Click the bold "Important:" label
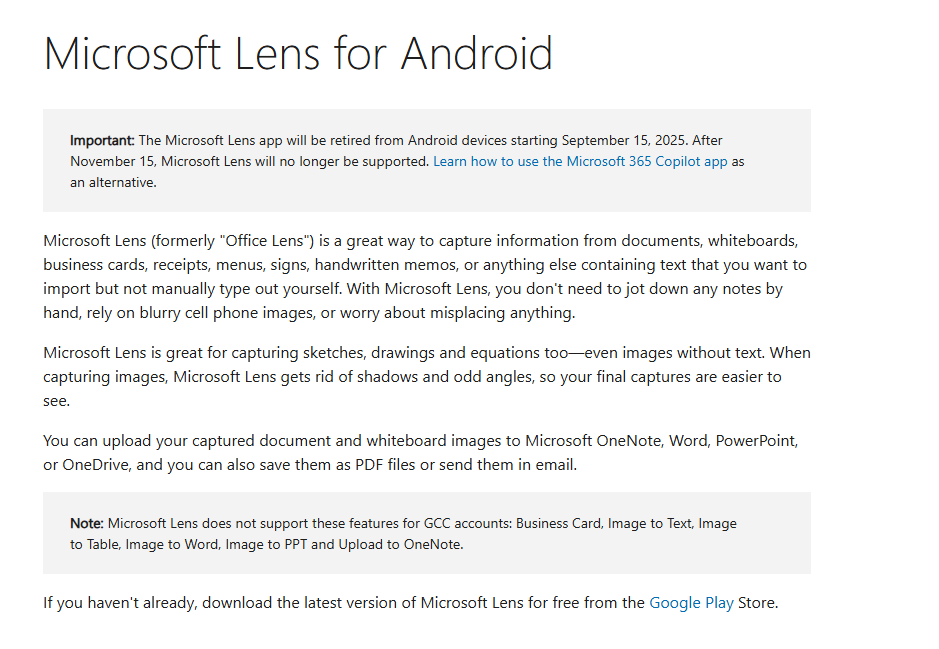The width and height of the screenshot is (939, 649). pos(102,140)
